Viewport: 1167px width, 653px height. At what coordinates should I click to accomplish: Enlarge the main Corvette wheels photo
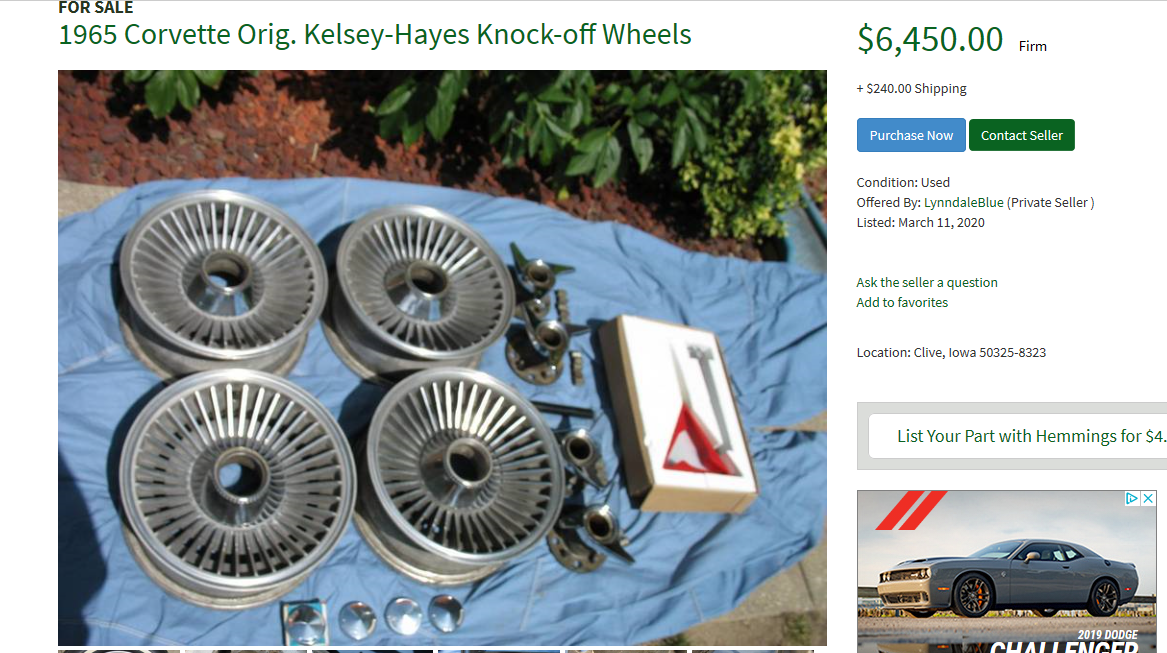442,357
